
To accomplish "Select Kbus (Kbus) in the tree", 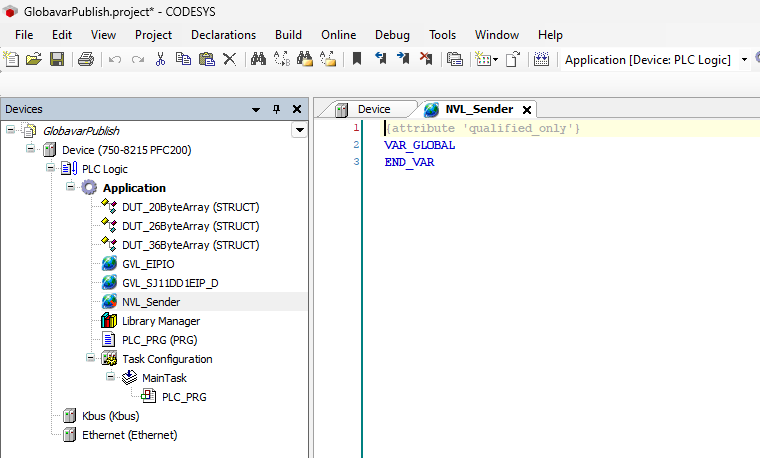I will click(x=111, y=416).
